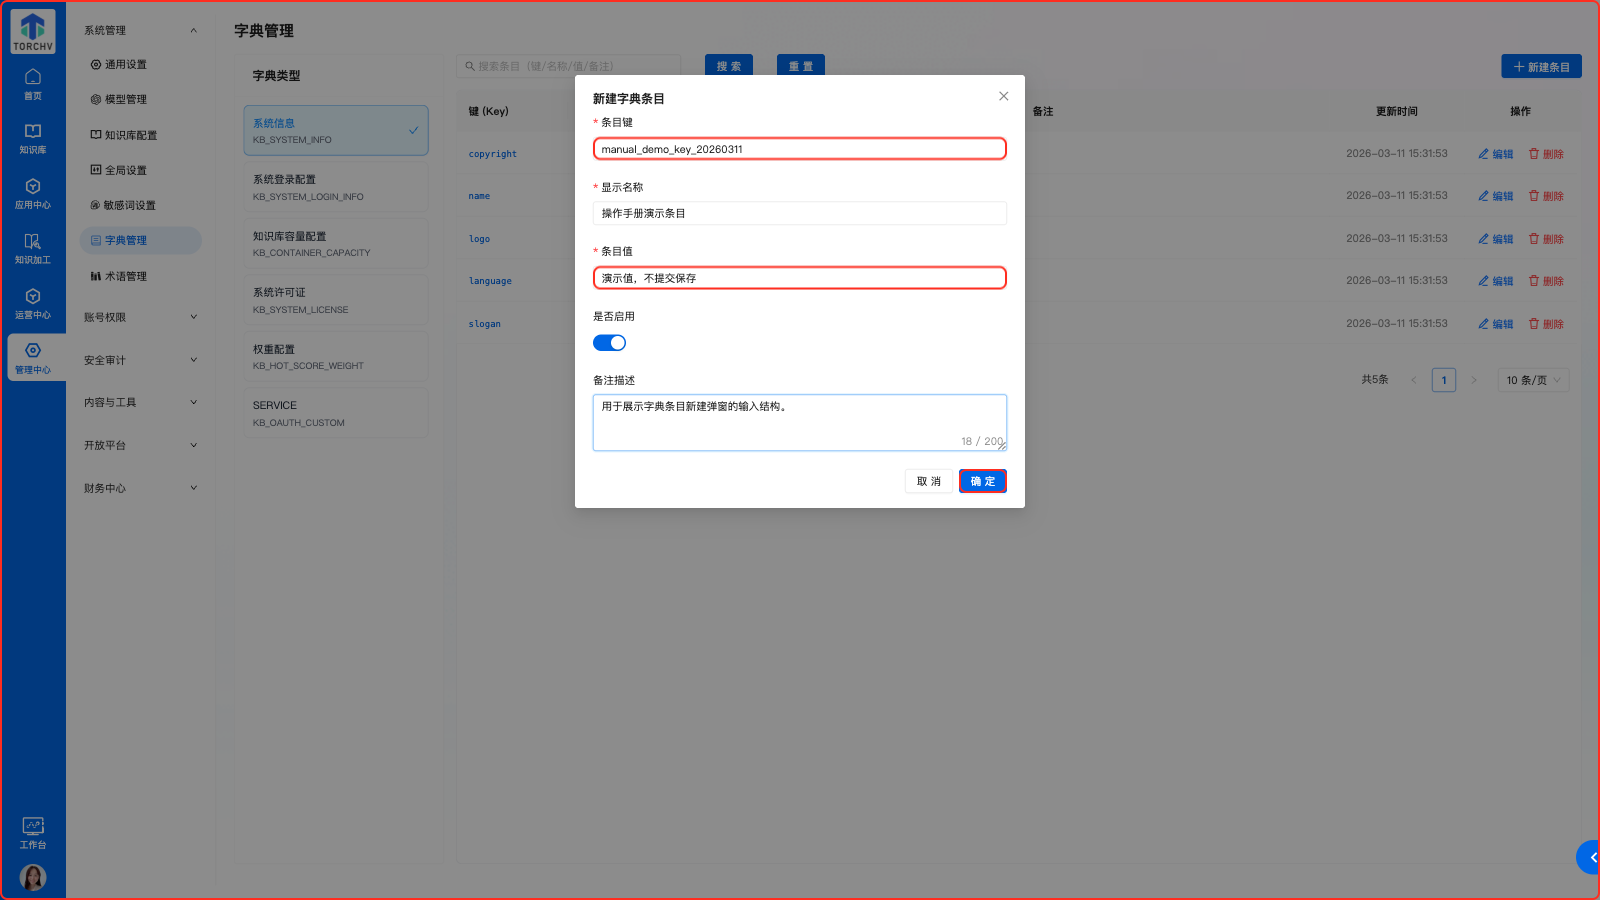Viewport: 1600px width, 900px height.
Task: Toggle the 是否启用 switch off
Action: (x=609, y=343)
